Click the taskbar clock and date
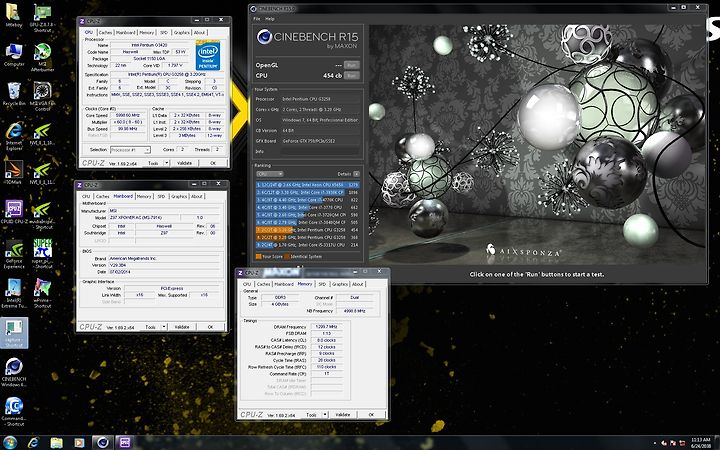 tap(701, 443)
